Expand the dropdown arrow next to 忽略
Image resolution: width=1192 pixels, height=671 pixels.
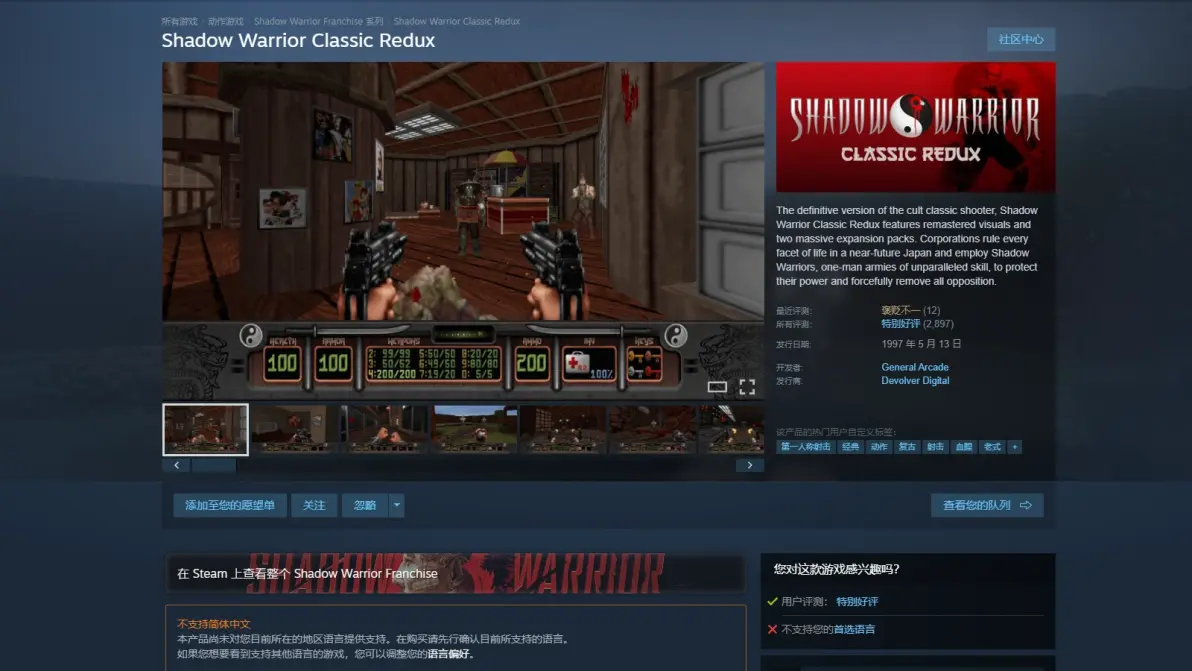pos(397,505)
